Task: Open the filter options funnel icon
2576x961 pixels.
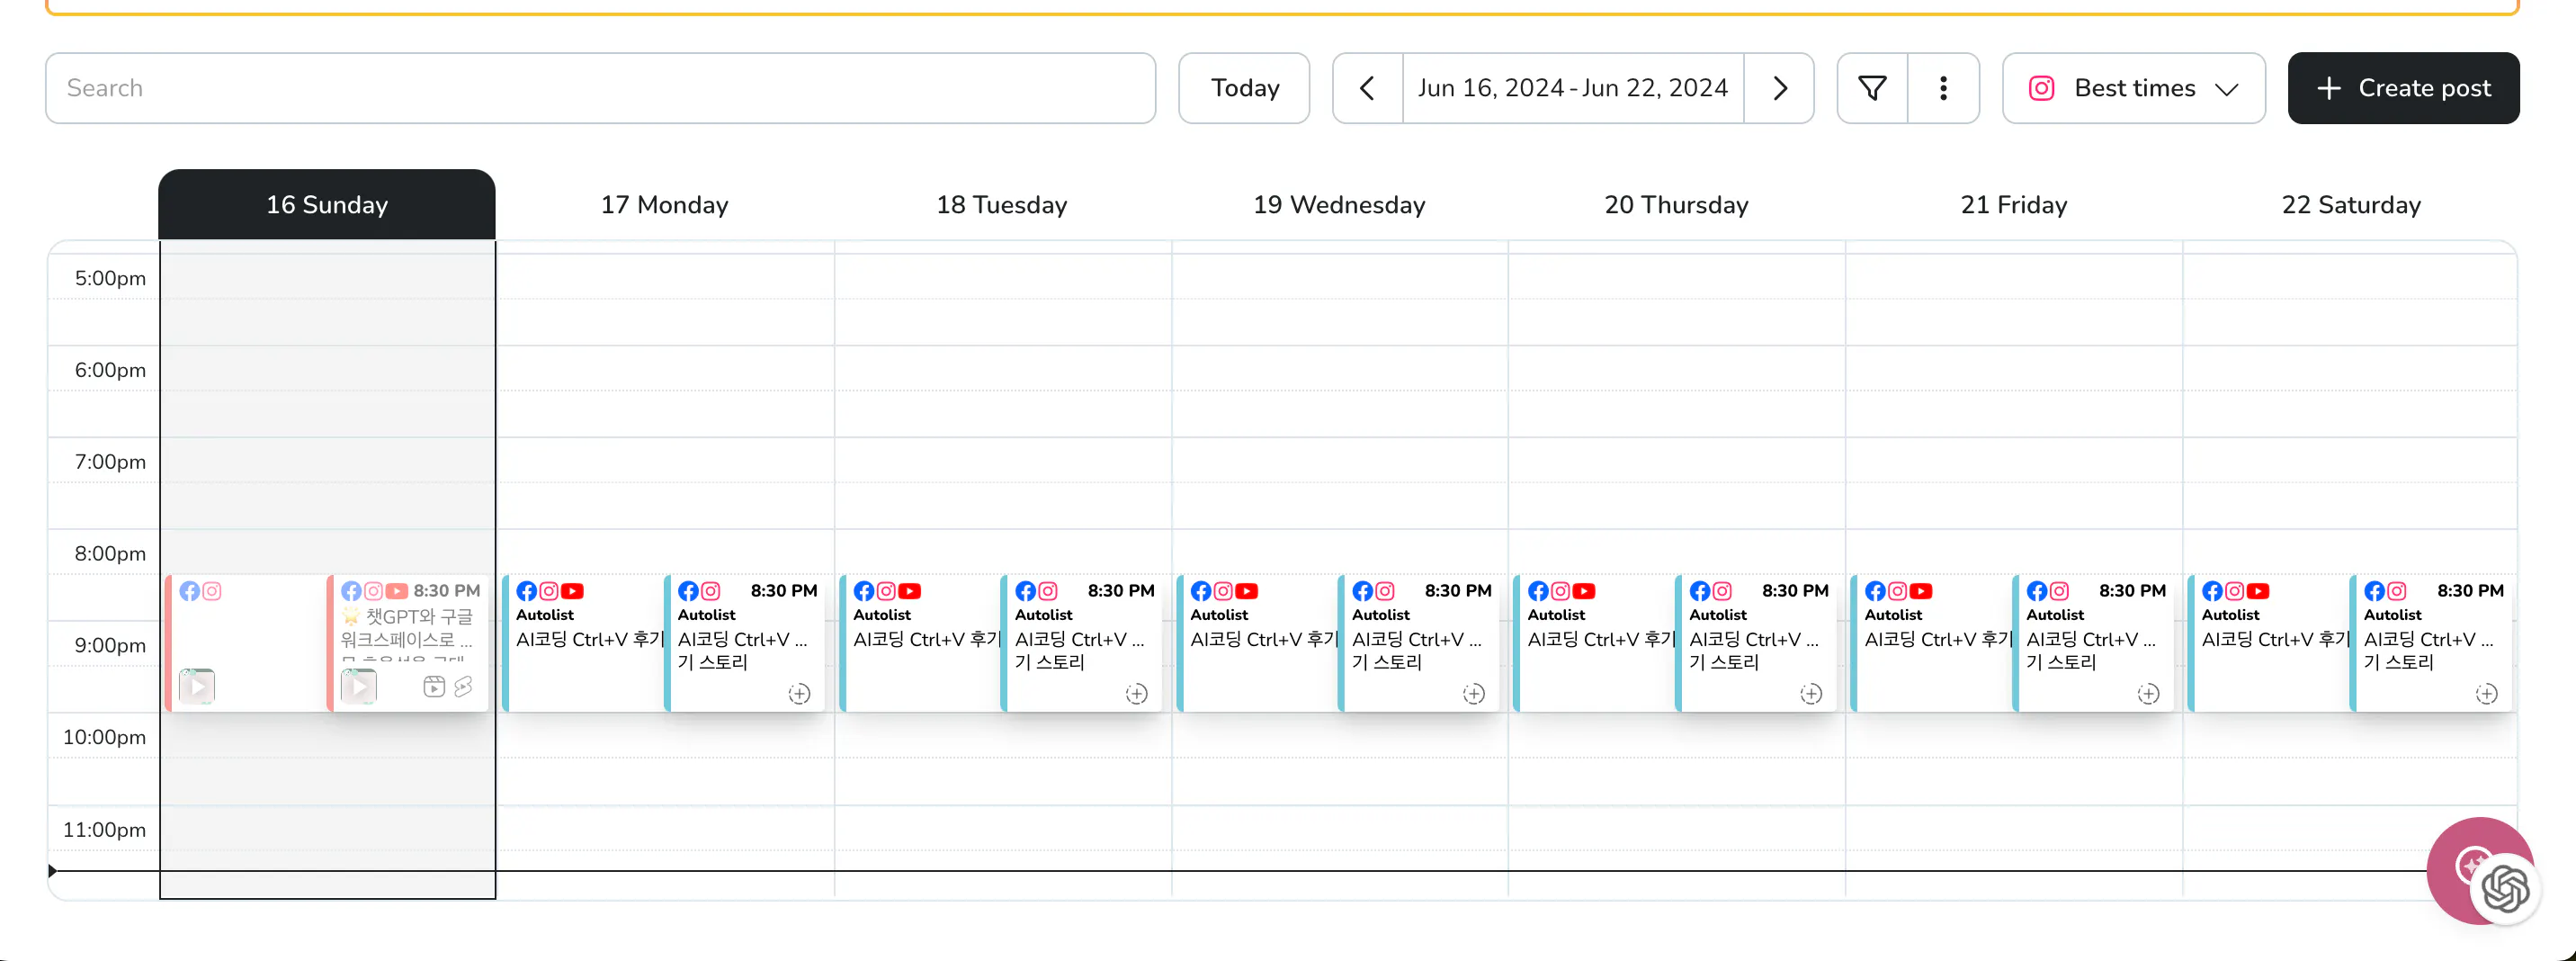Action: click(x=1872, y=88)
